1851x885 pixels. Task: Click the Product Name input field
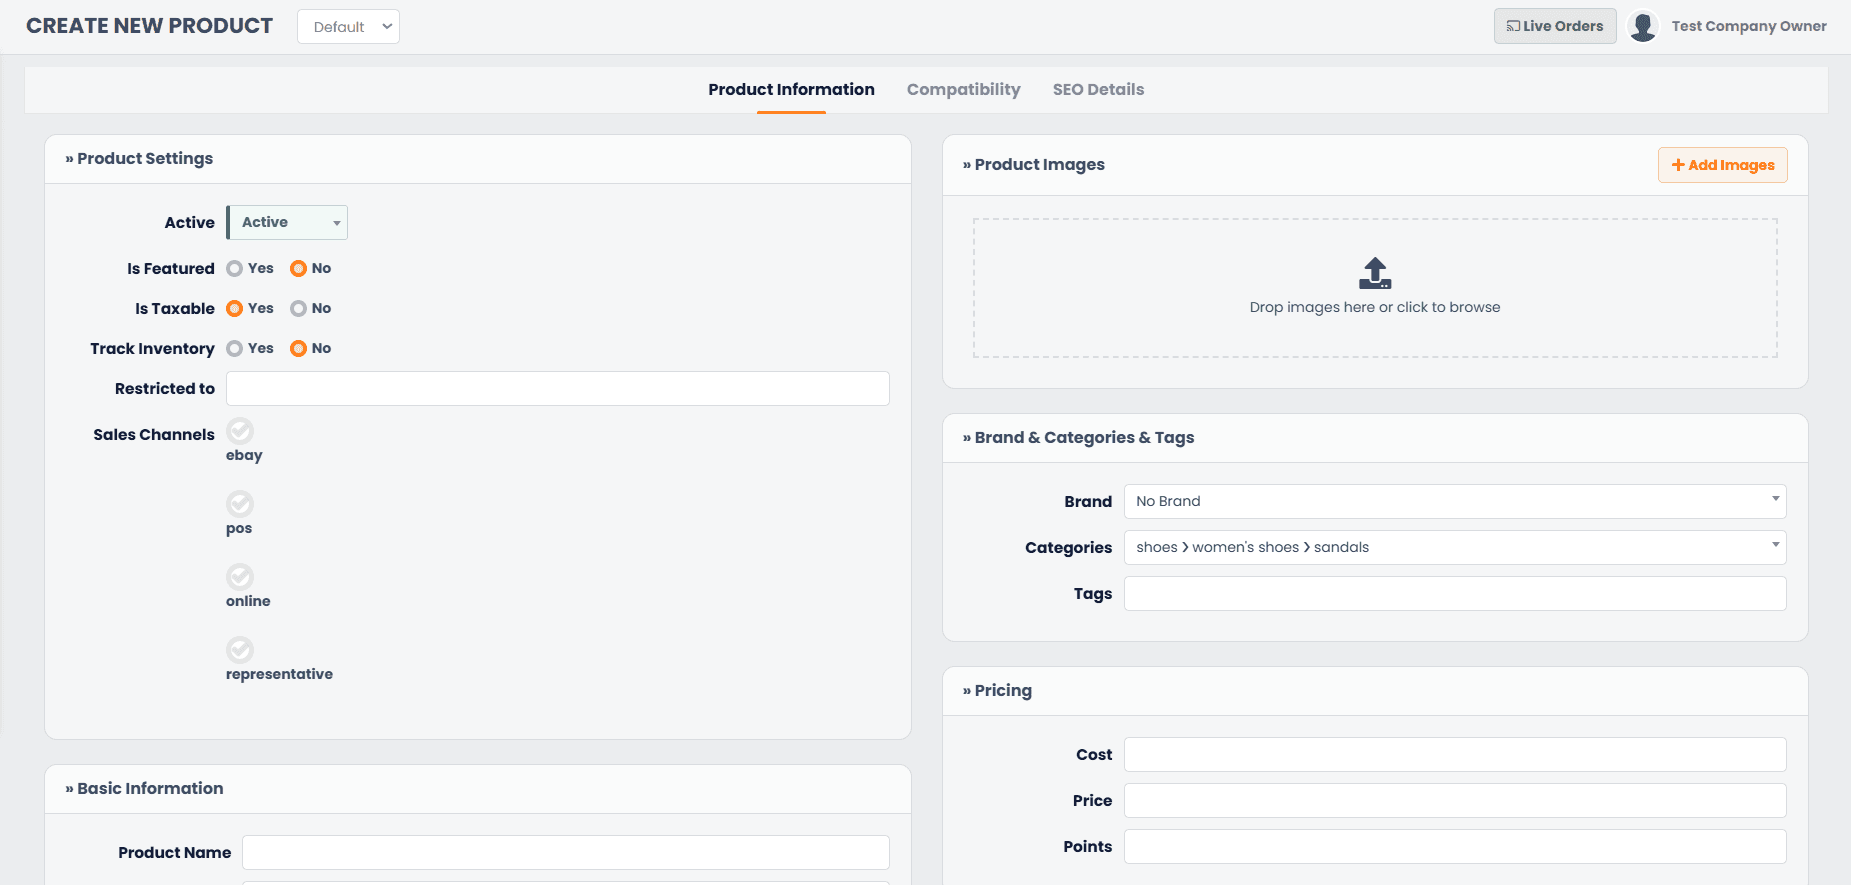[x=565, y=852]
